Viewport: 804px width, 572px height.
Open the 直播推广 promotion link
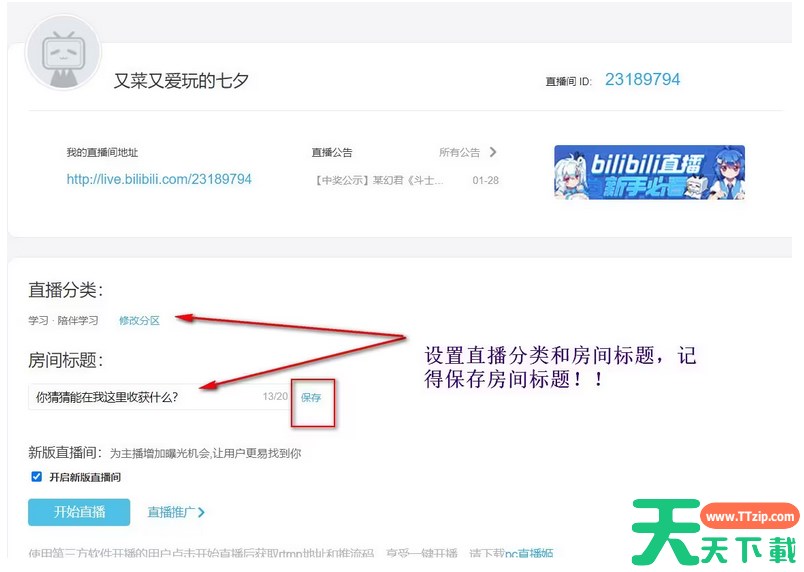pyautogui.click(x=170, y=513)
